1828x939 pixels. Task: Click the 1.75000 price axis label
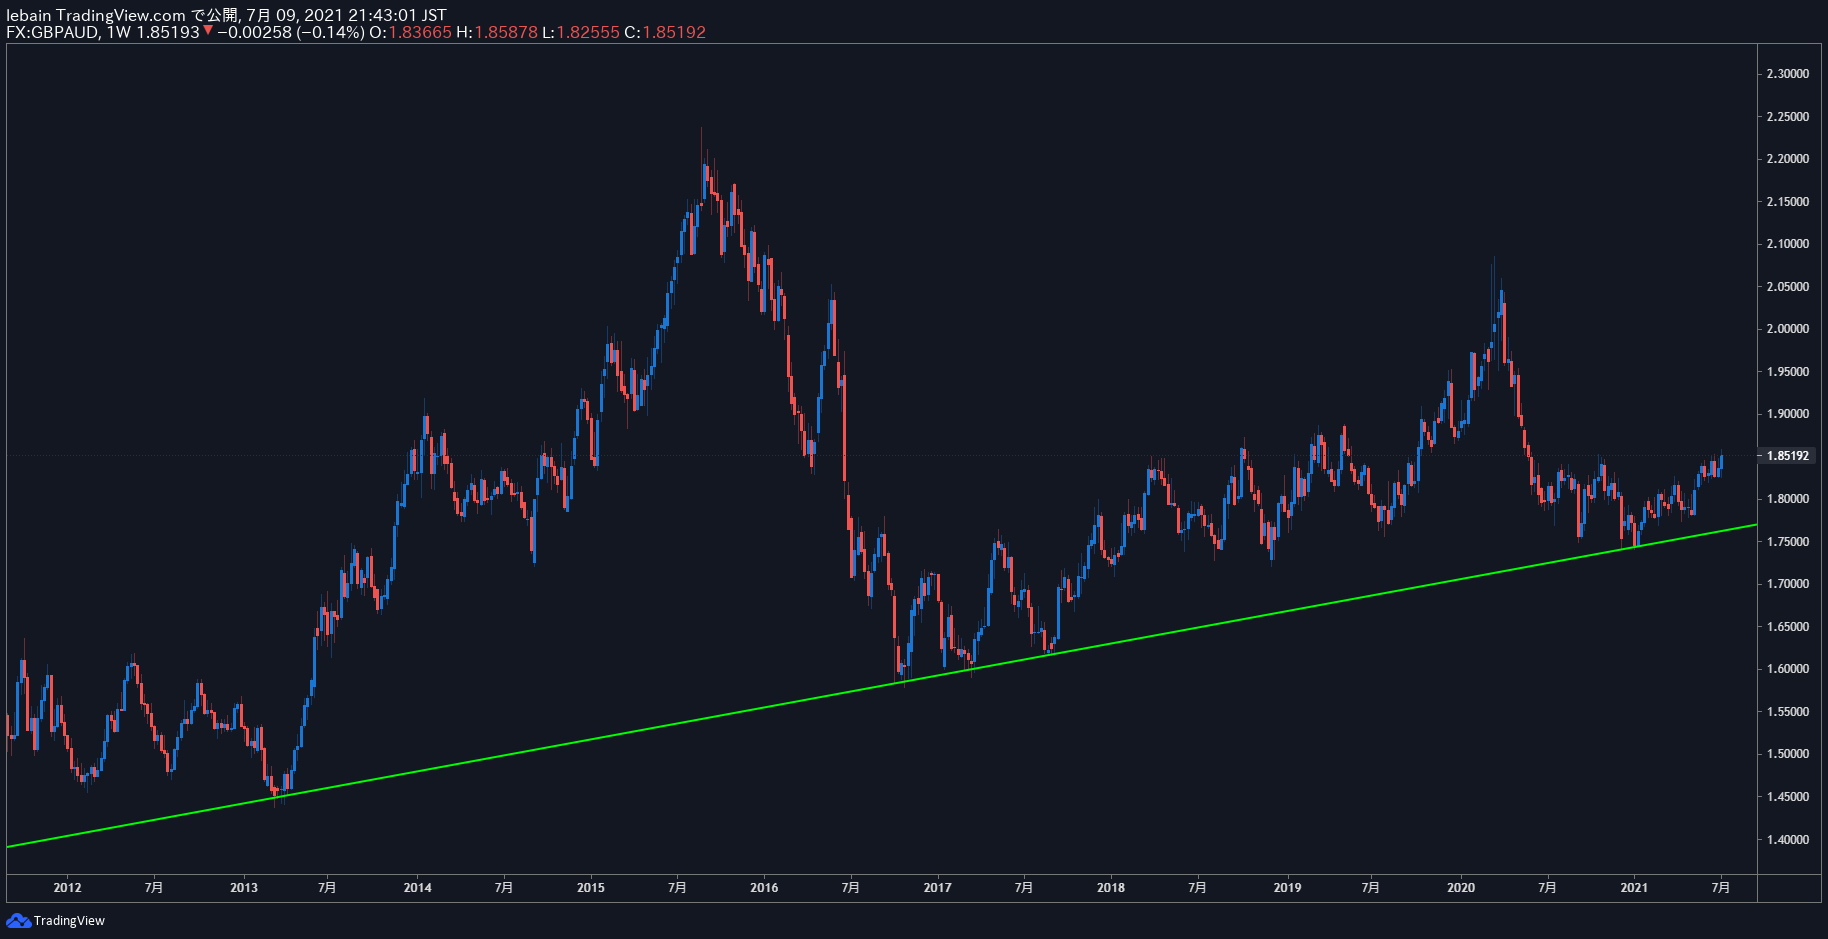pos(1788,542)
